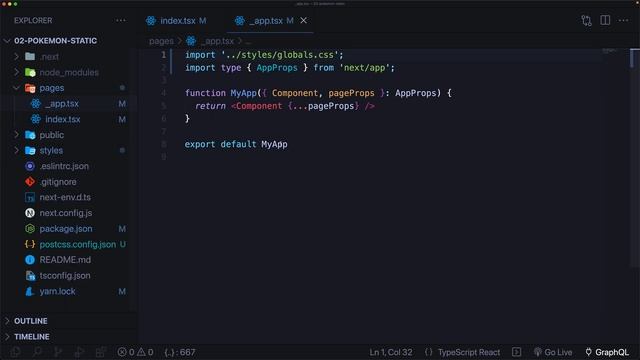Start Go Live server
Viewport: 640px width, 360px height.
pyautogui.click(x=553, y=352)
